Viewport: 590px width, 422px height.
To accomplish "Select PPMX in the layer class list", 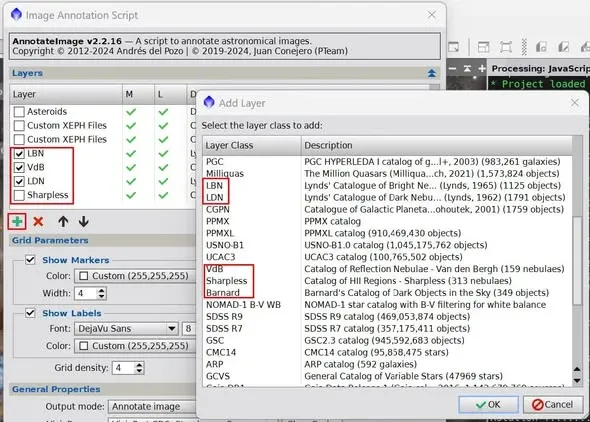I will [x=217, y=222].
